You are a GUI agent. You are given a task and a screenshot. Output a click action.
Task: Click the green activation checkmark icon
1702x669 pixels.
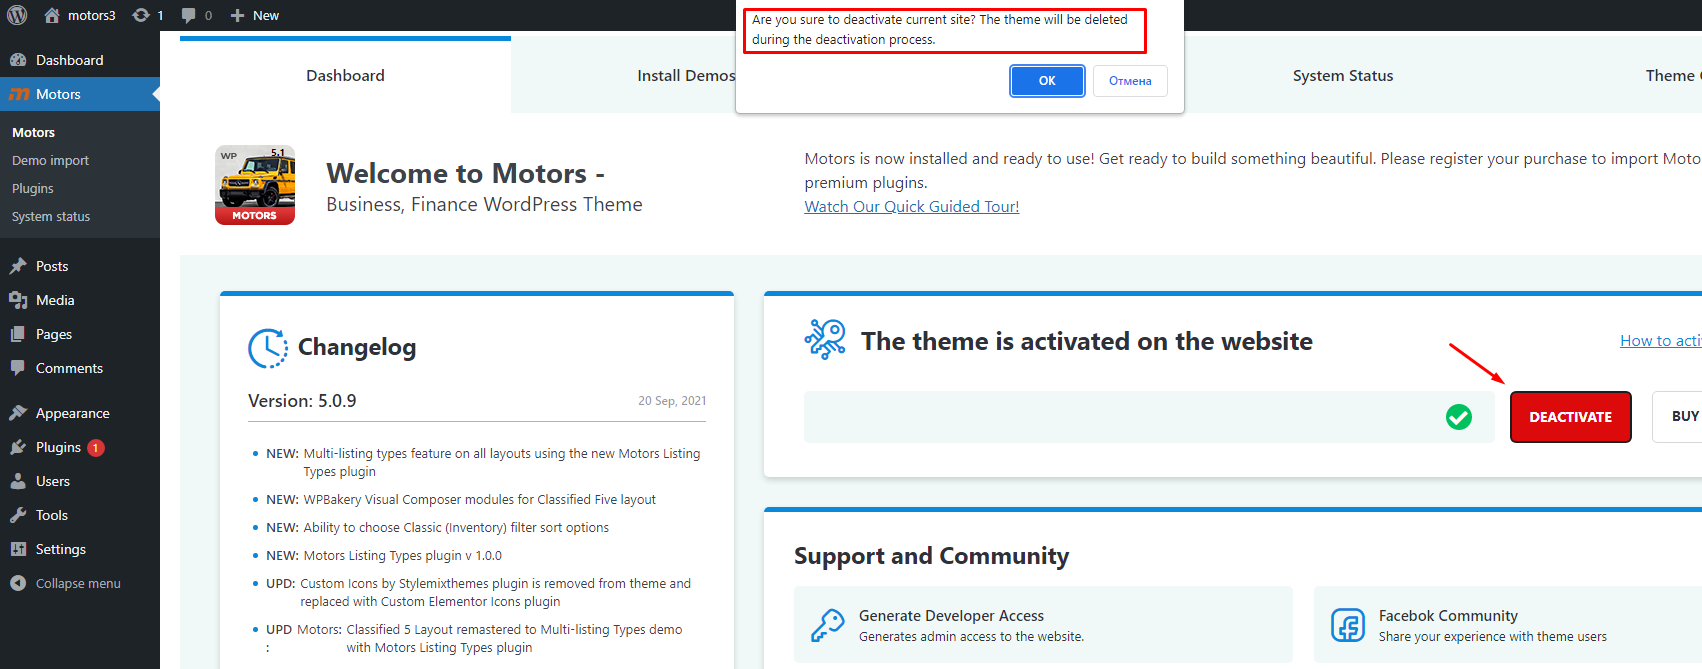pyautogui.click(x=1458, y=417)
